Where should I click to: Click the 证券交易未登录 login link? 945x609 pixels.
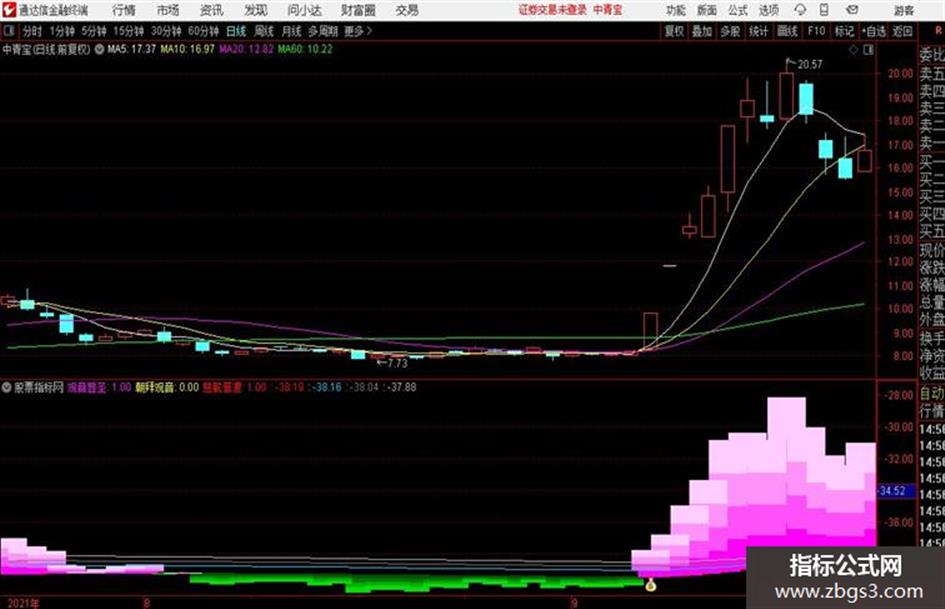tap(553, 10)
